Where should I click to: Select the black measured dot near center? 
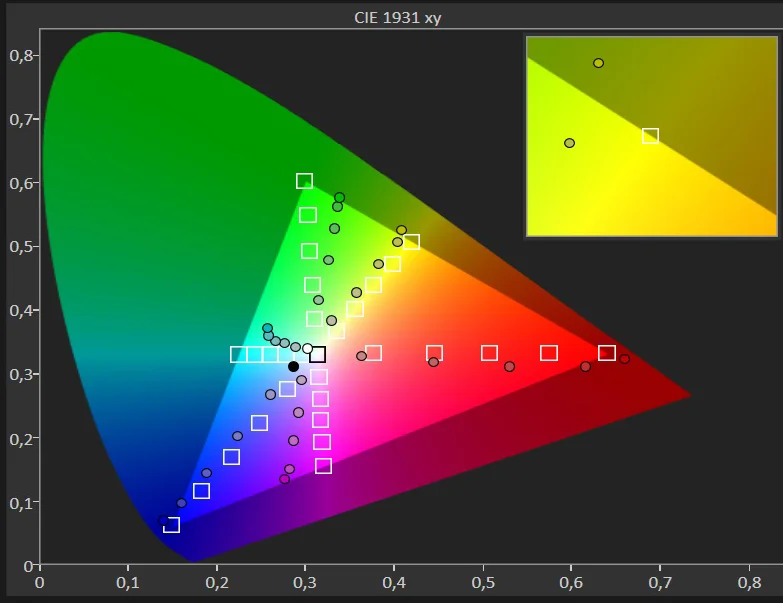point(293,366)
